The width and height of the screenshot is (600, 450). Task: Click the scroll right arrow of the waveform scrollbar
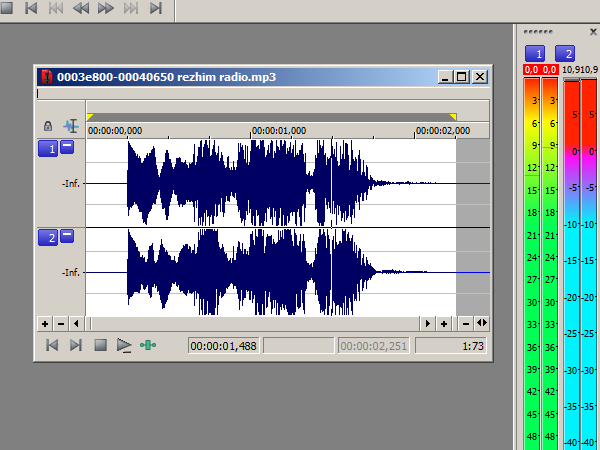(x=427, y=324)
